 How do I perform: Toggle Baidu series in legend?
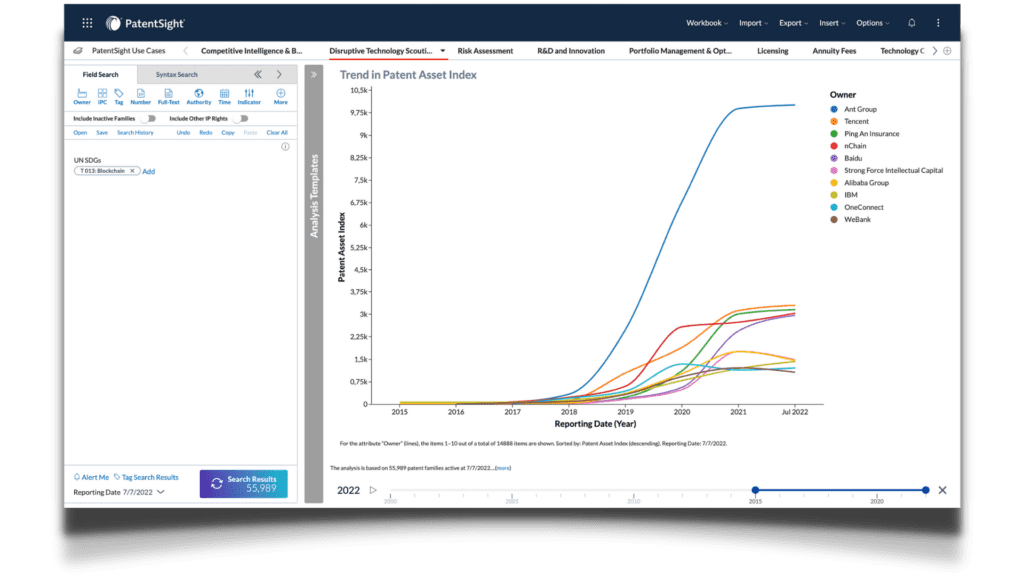click(846, 158)
